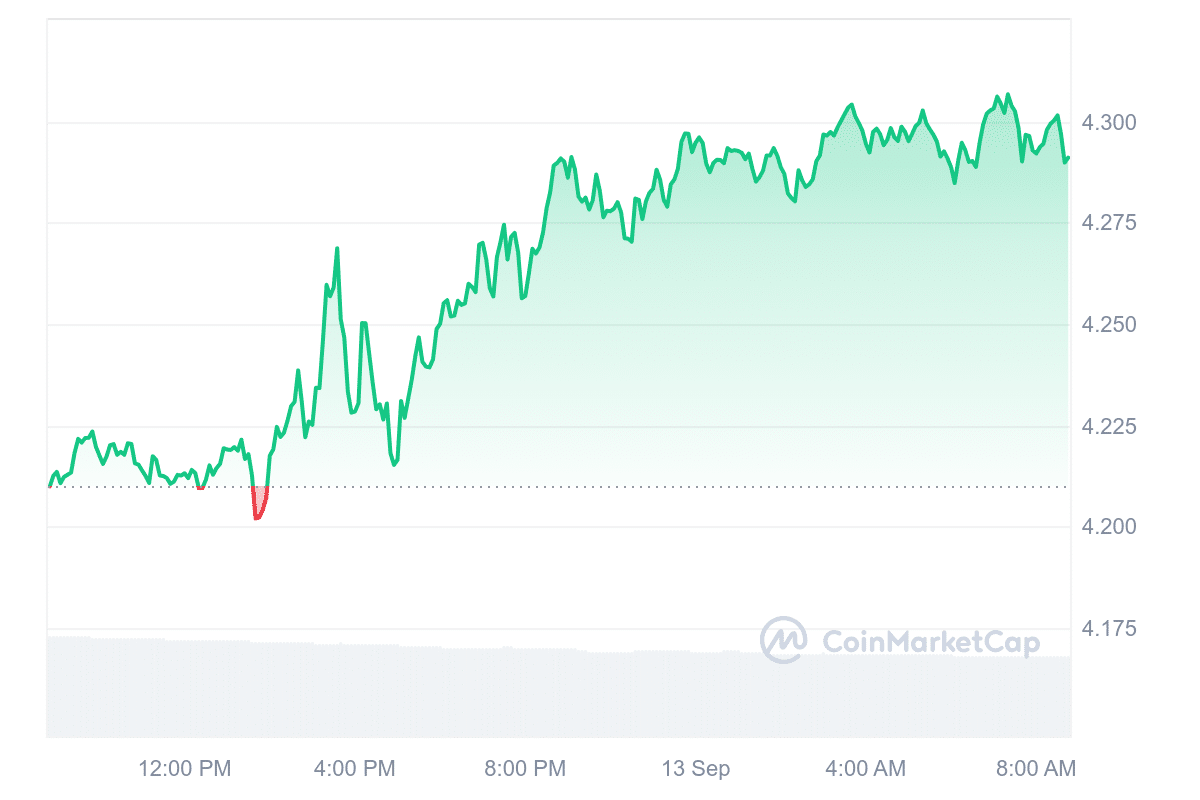Click the gray volume area above 12:00 PM

(184, 690)
